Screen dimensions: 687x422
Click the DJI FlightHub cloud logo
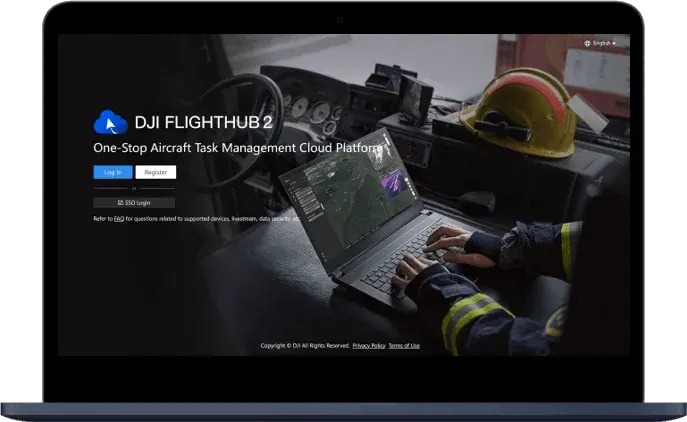point(110,122)
